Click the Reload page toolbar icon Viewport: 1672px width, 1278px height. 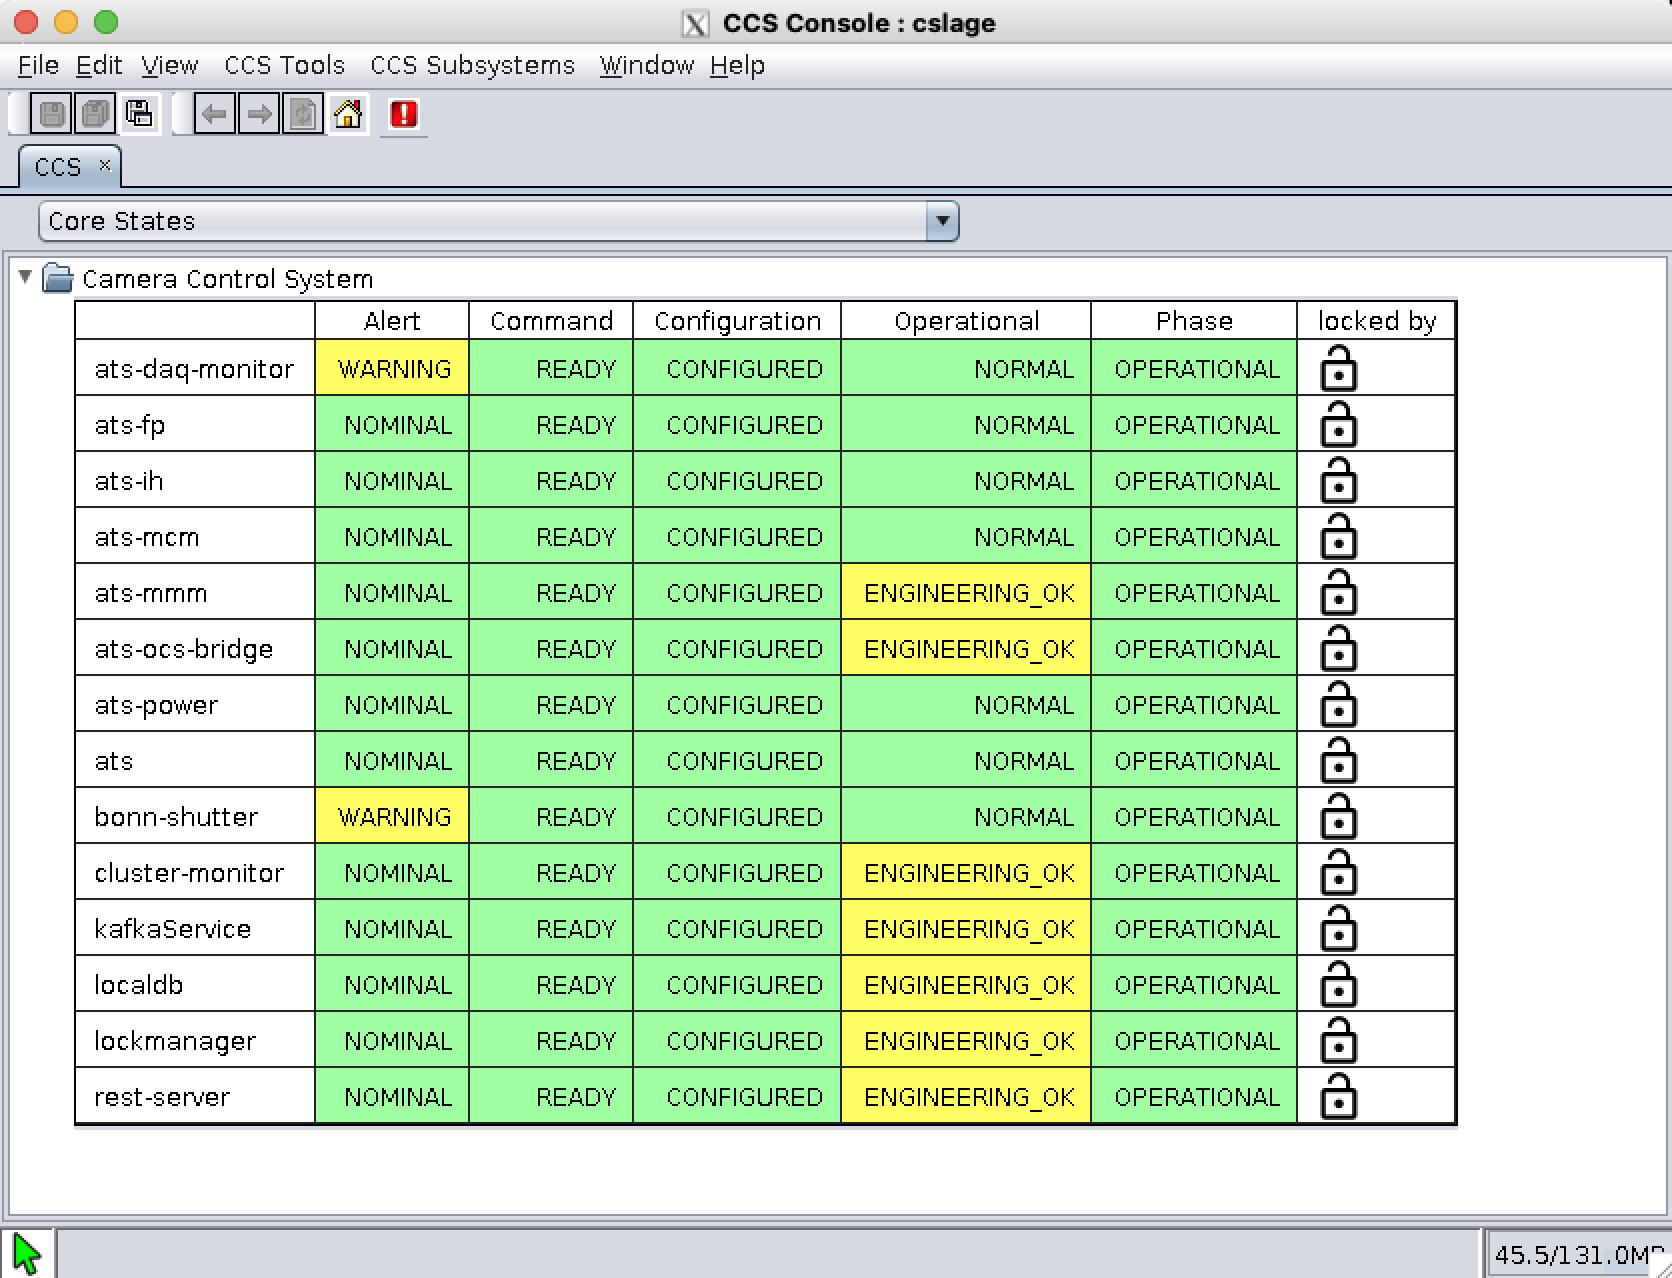point(303,114)
